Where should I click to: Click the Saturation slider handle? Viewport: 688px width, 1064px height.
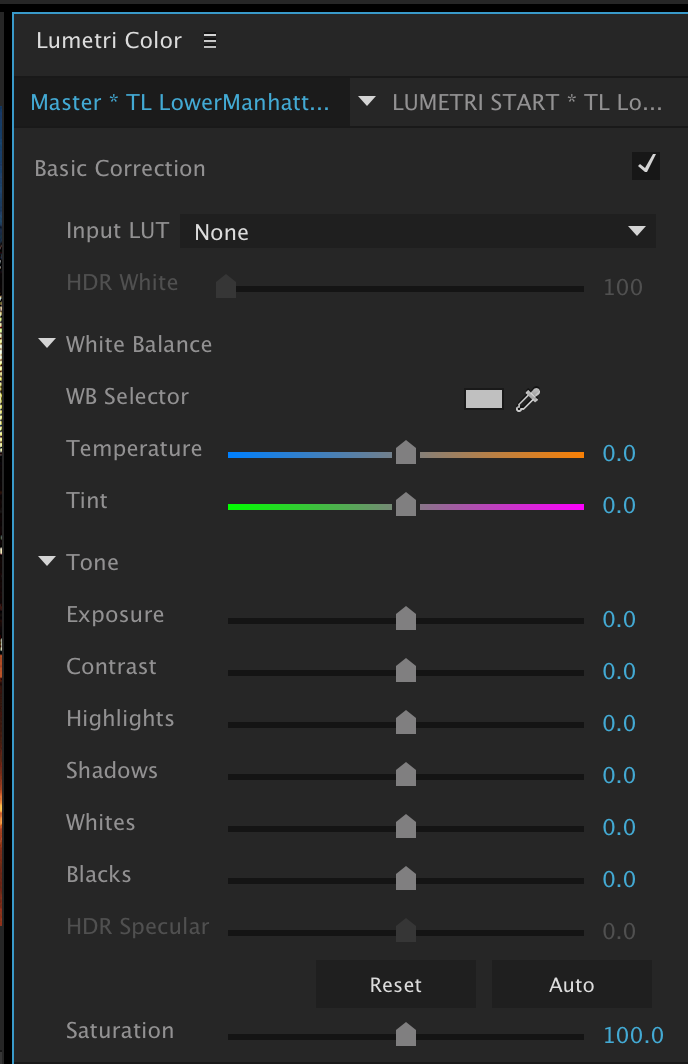point(406,1034)
